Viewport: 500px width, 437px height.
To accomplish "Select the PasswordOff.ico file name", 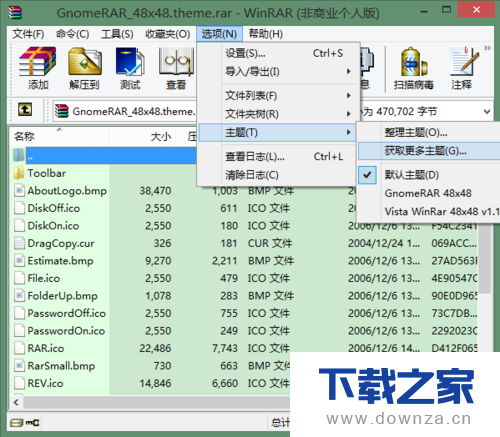I will click(66, 313).
